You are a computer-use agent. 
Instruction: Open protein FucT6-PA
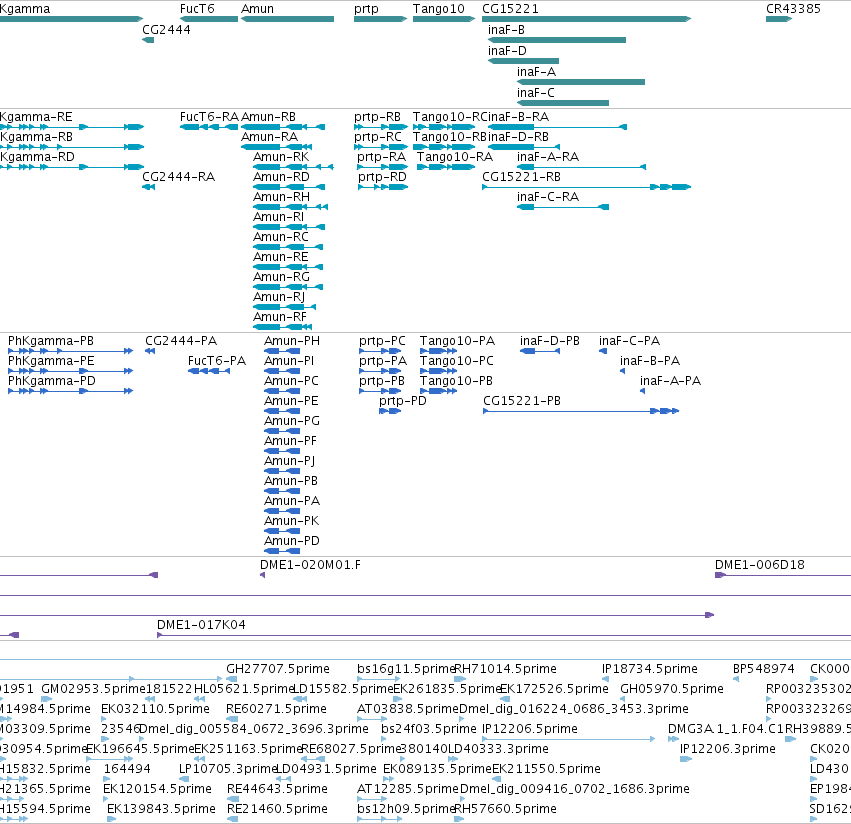point(217,361)
